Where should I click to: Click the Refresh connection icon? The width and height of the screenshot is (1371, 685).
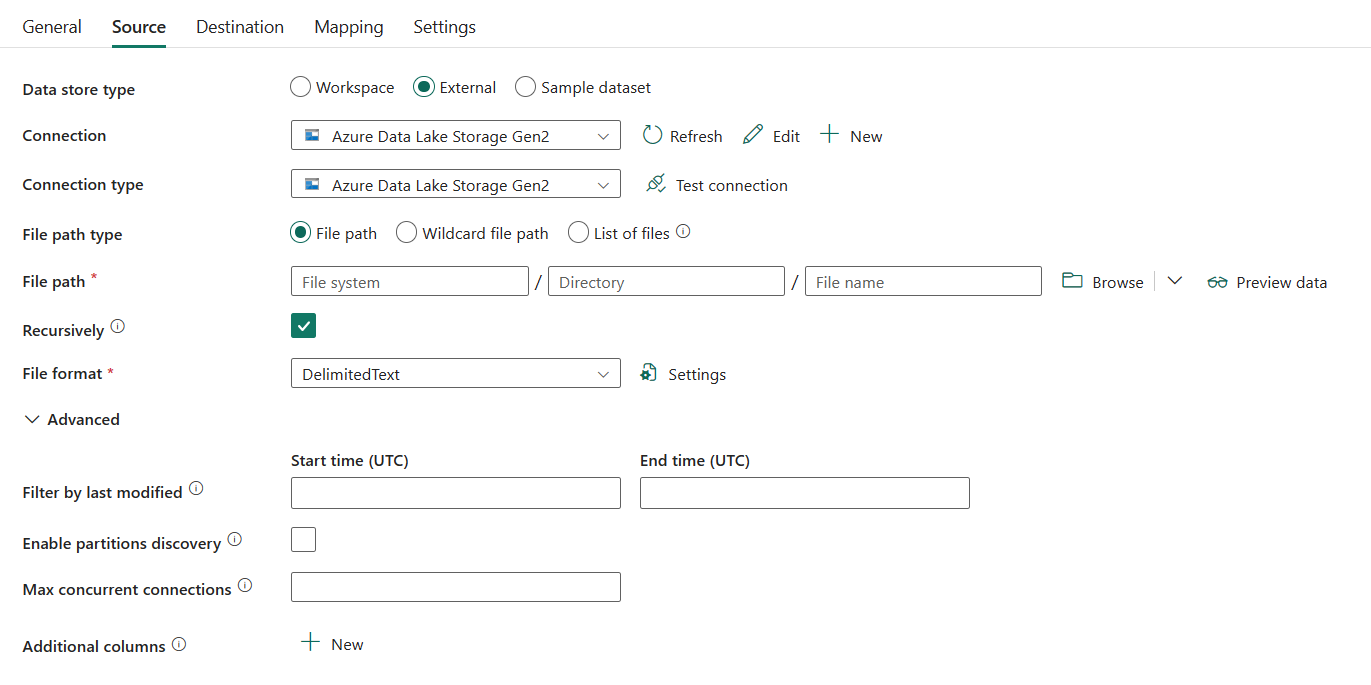coord(653,135)
